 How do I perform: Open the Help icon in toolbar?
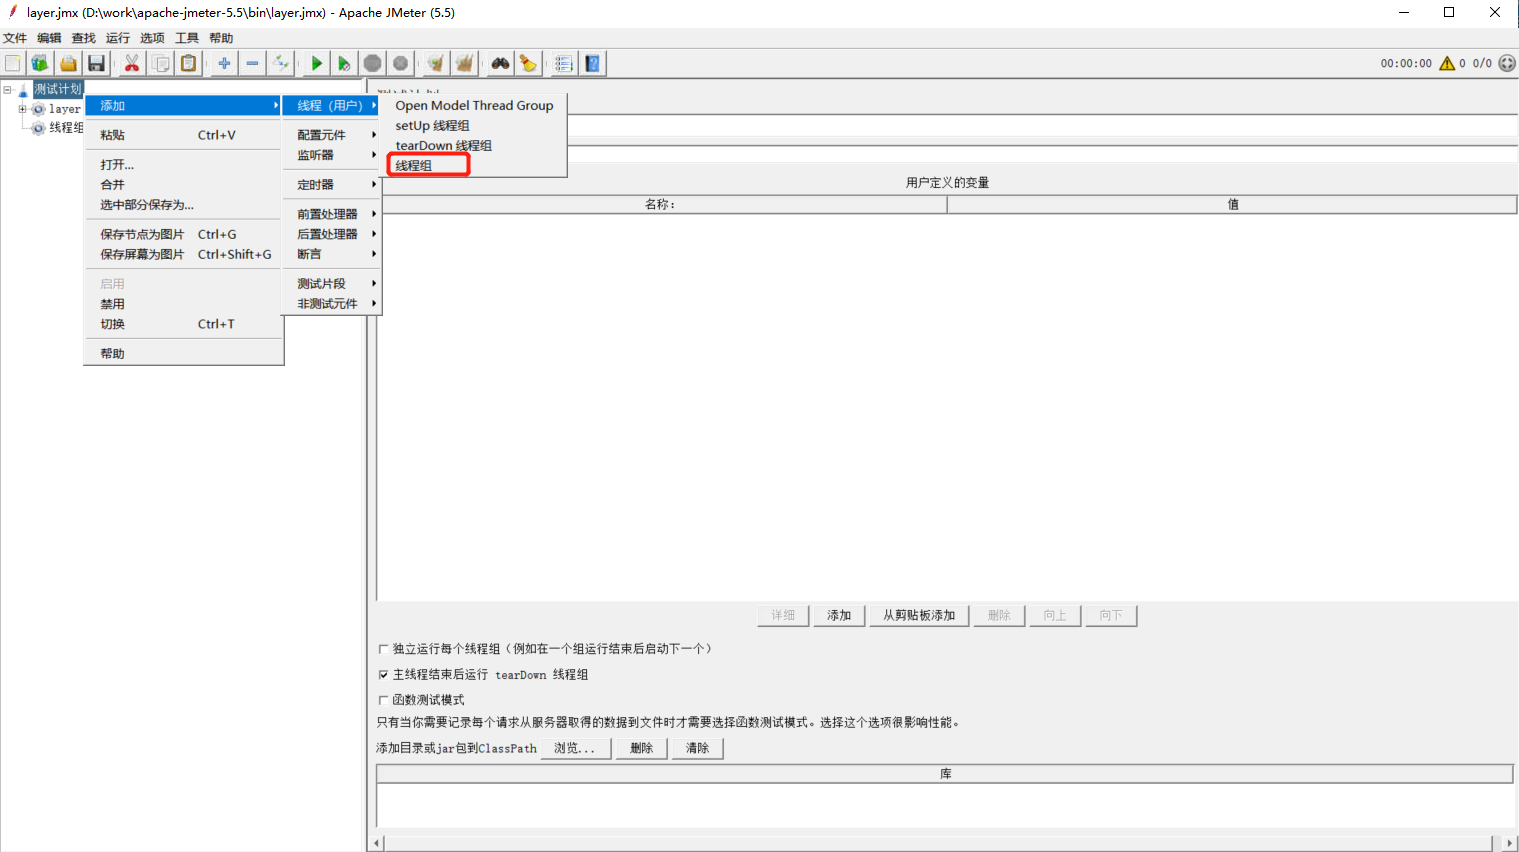[x=592, y=63]
